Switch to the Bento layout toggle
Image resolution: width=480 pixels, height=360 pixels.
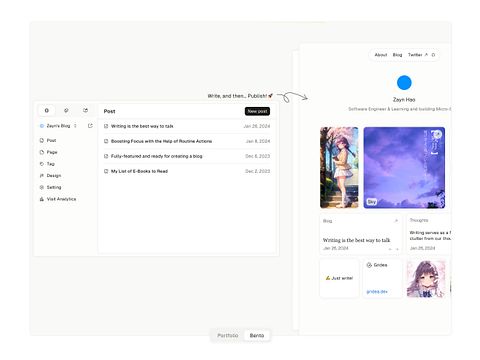(x=257, y=335)
